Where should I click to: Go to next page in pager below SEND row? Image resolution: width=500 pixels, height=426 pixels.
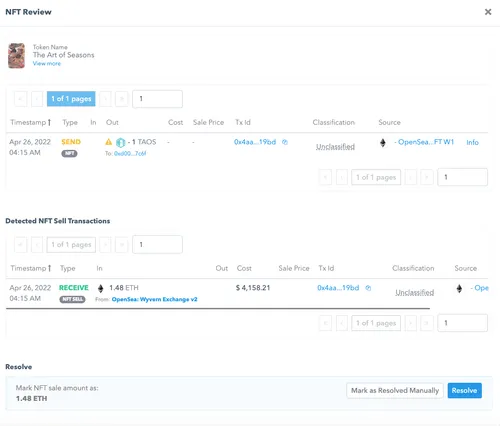[410, 177]
